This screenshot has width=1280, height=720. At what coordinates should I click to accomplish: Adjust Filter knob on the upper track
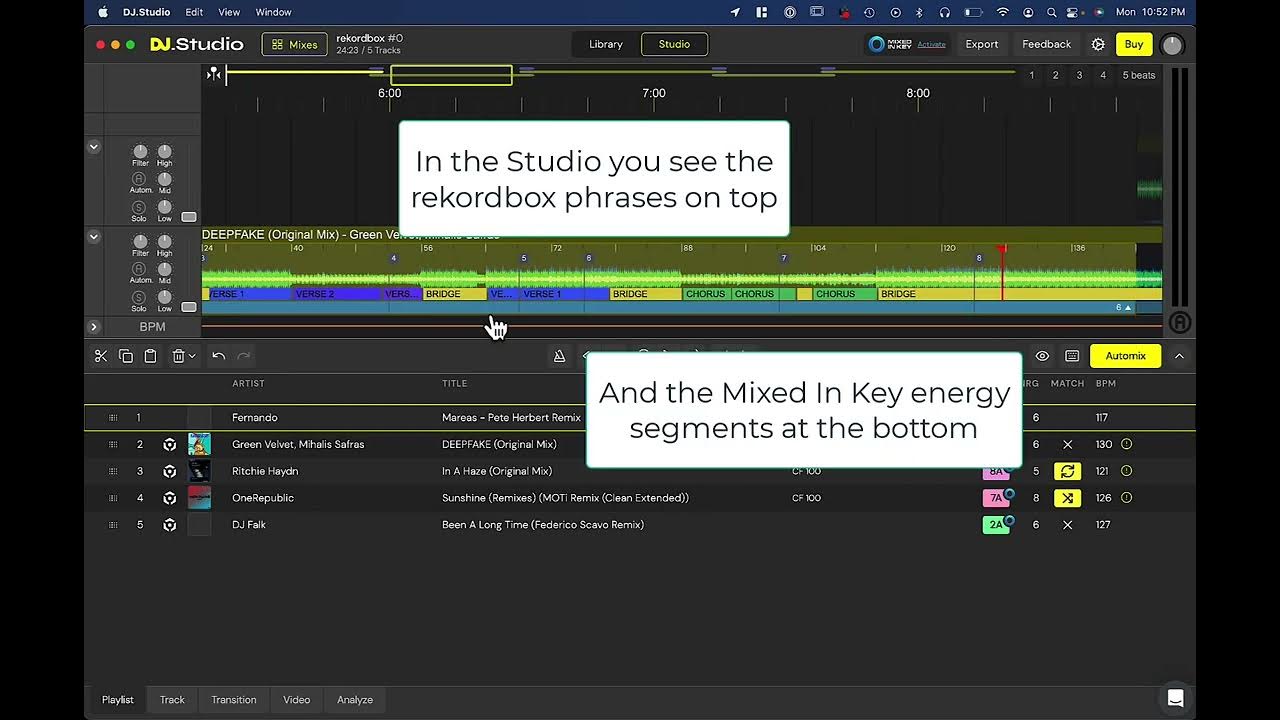(x=140, y=151)
